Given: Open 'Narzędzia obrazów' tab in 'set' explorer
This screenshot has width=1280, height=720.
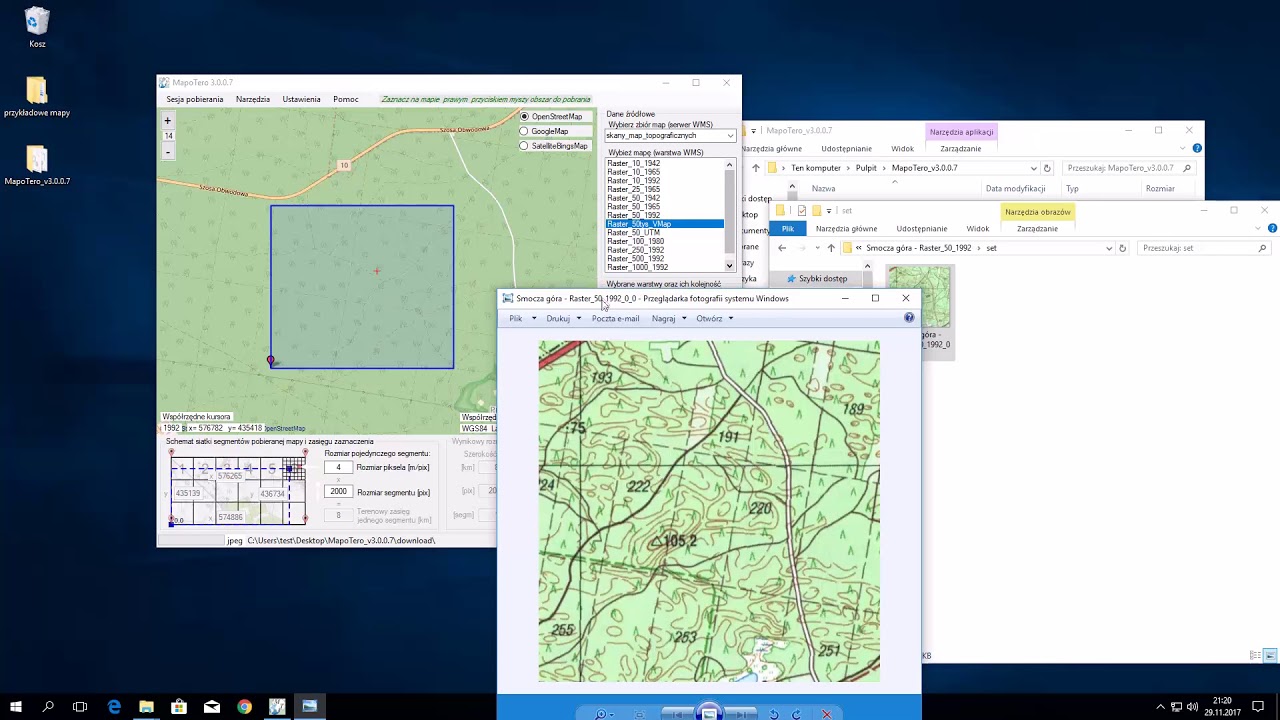Looking at the screenshot, I should tap(1037, 212).
